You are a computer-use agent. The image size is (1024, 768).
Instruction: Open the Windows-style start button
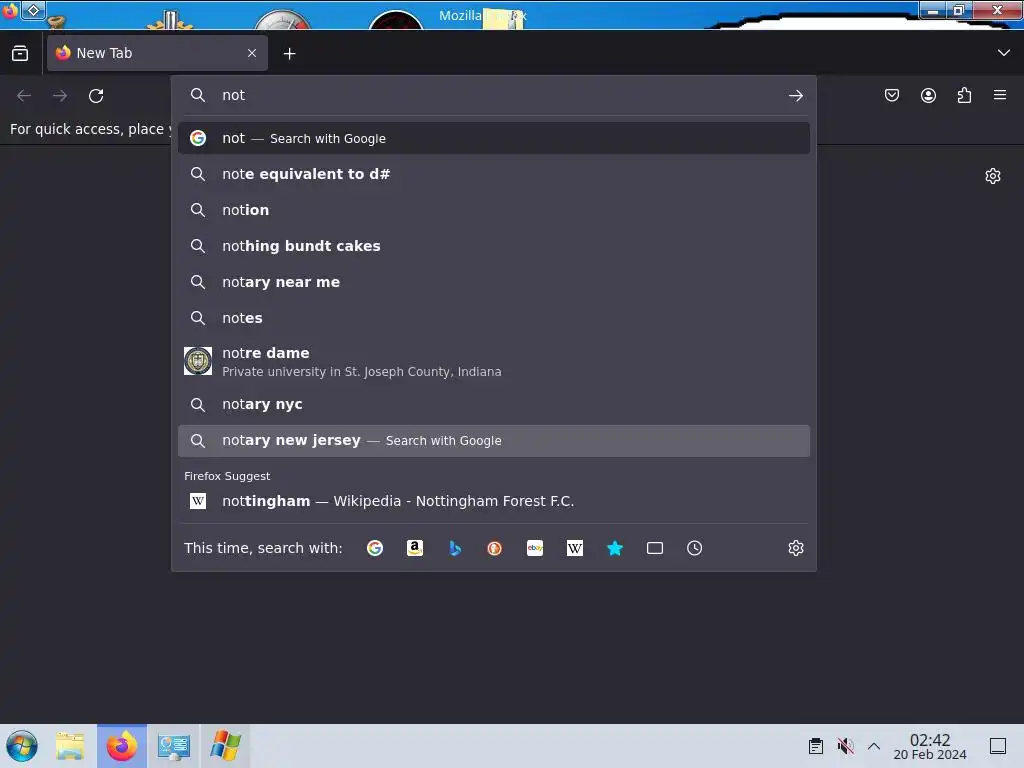(22, 746)
